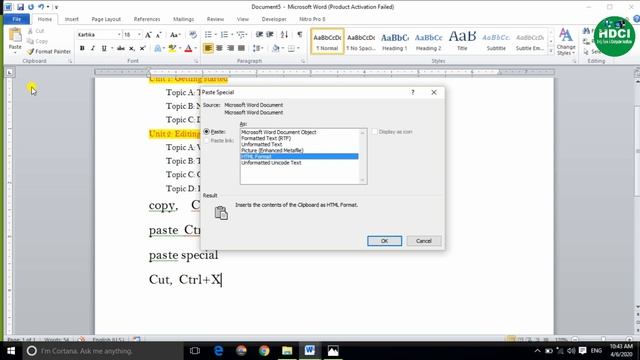Screen dimensions: 640x360
Task: Click Increase Indent icon
Action: tap(270, 35)
